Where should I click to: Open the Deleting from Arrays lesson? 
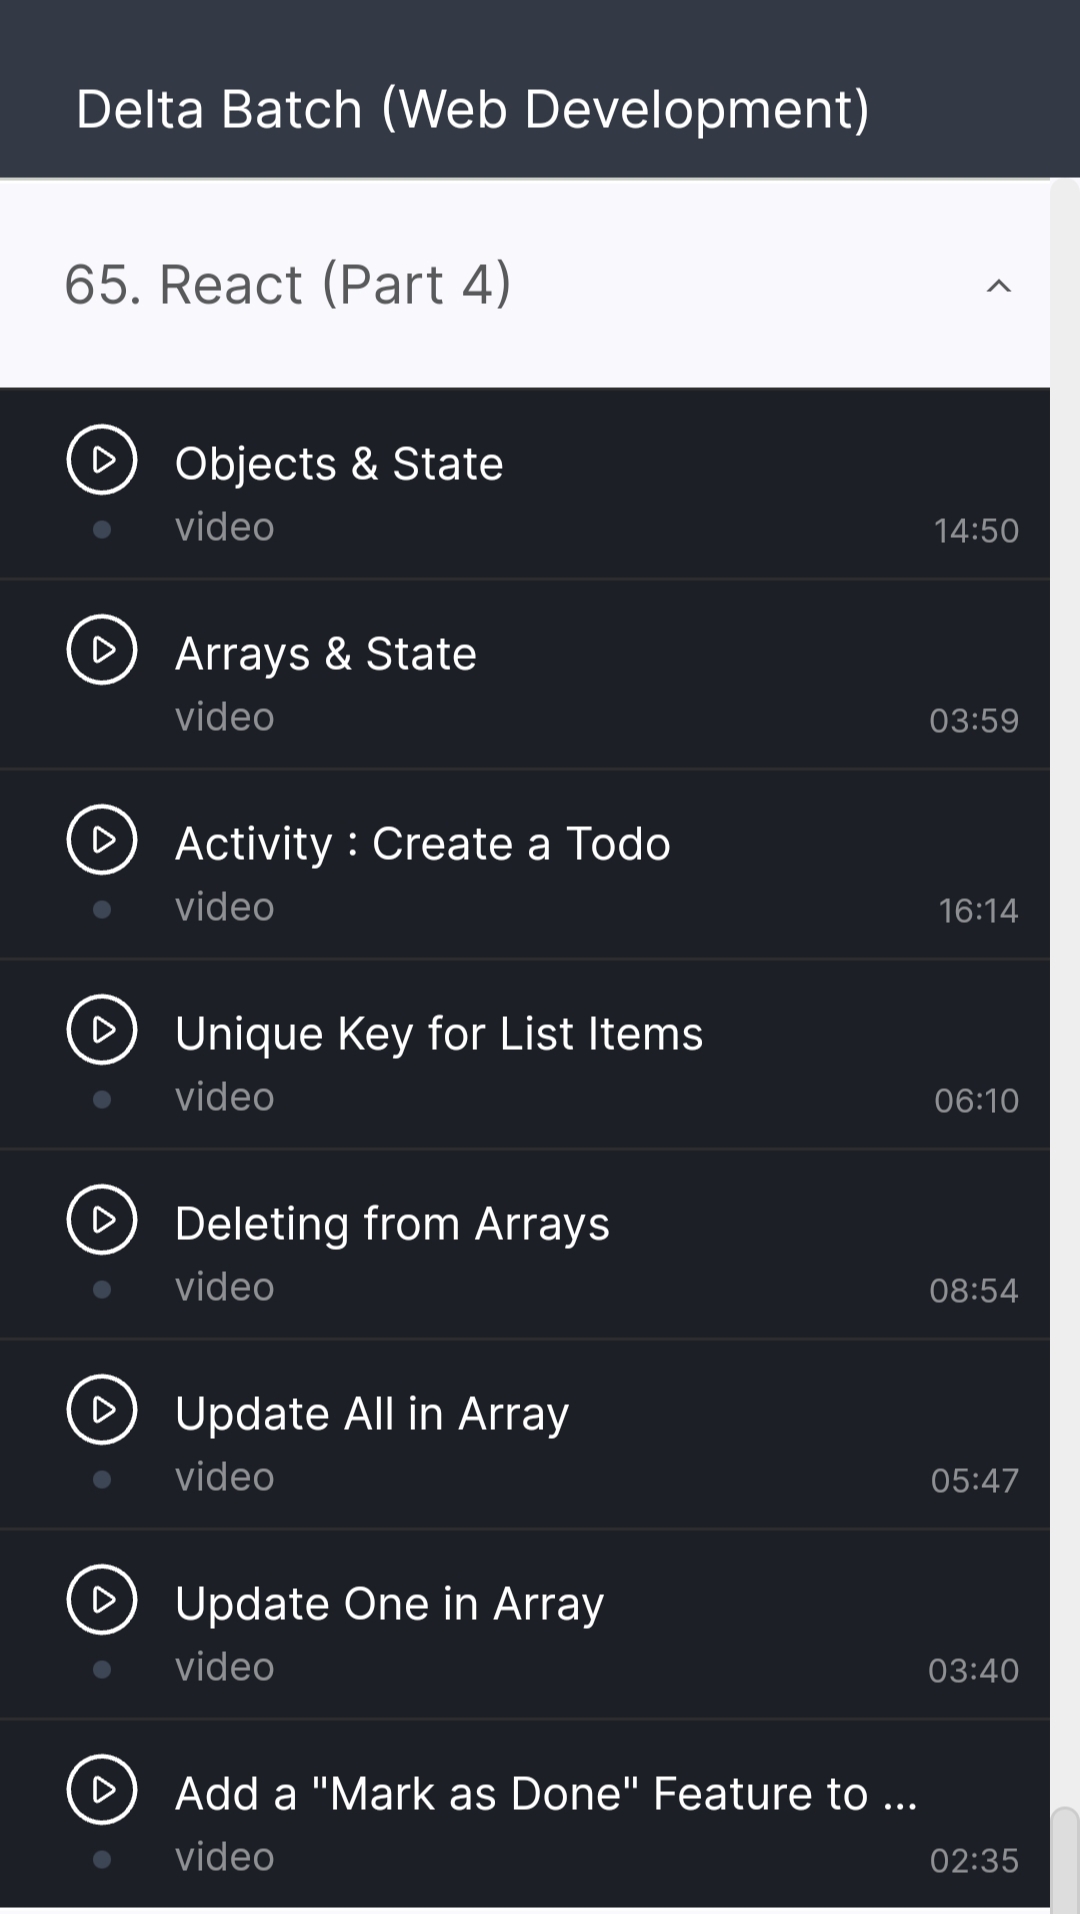(392, 1224)
